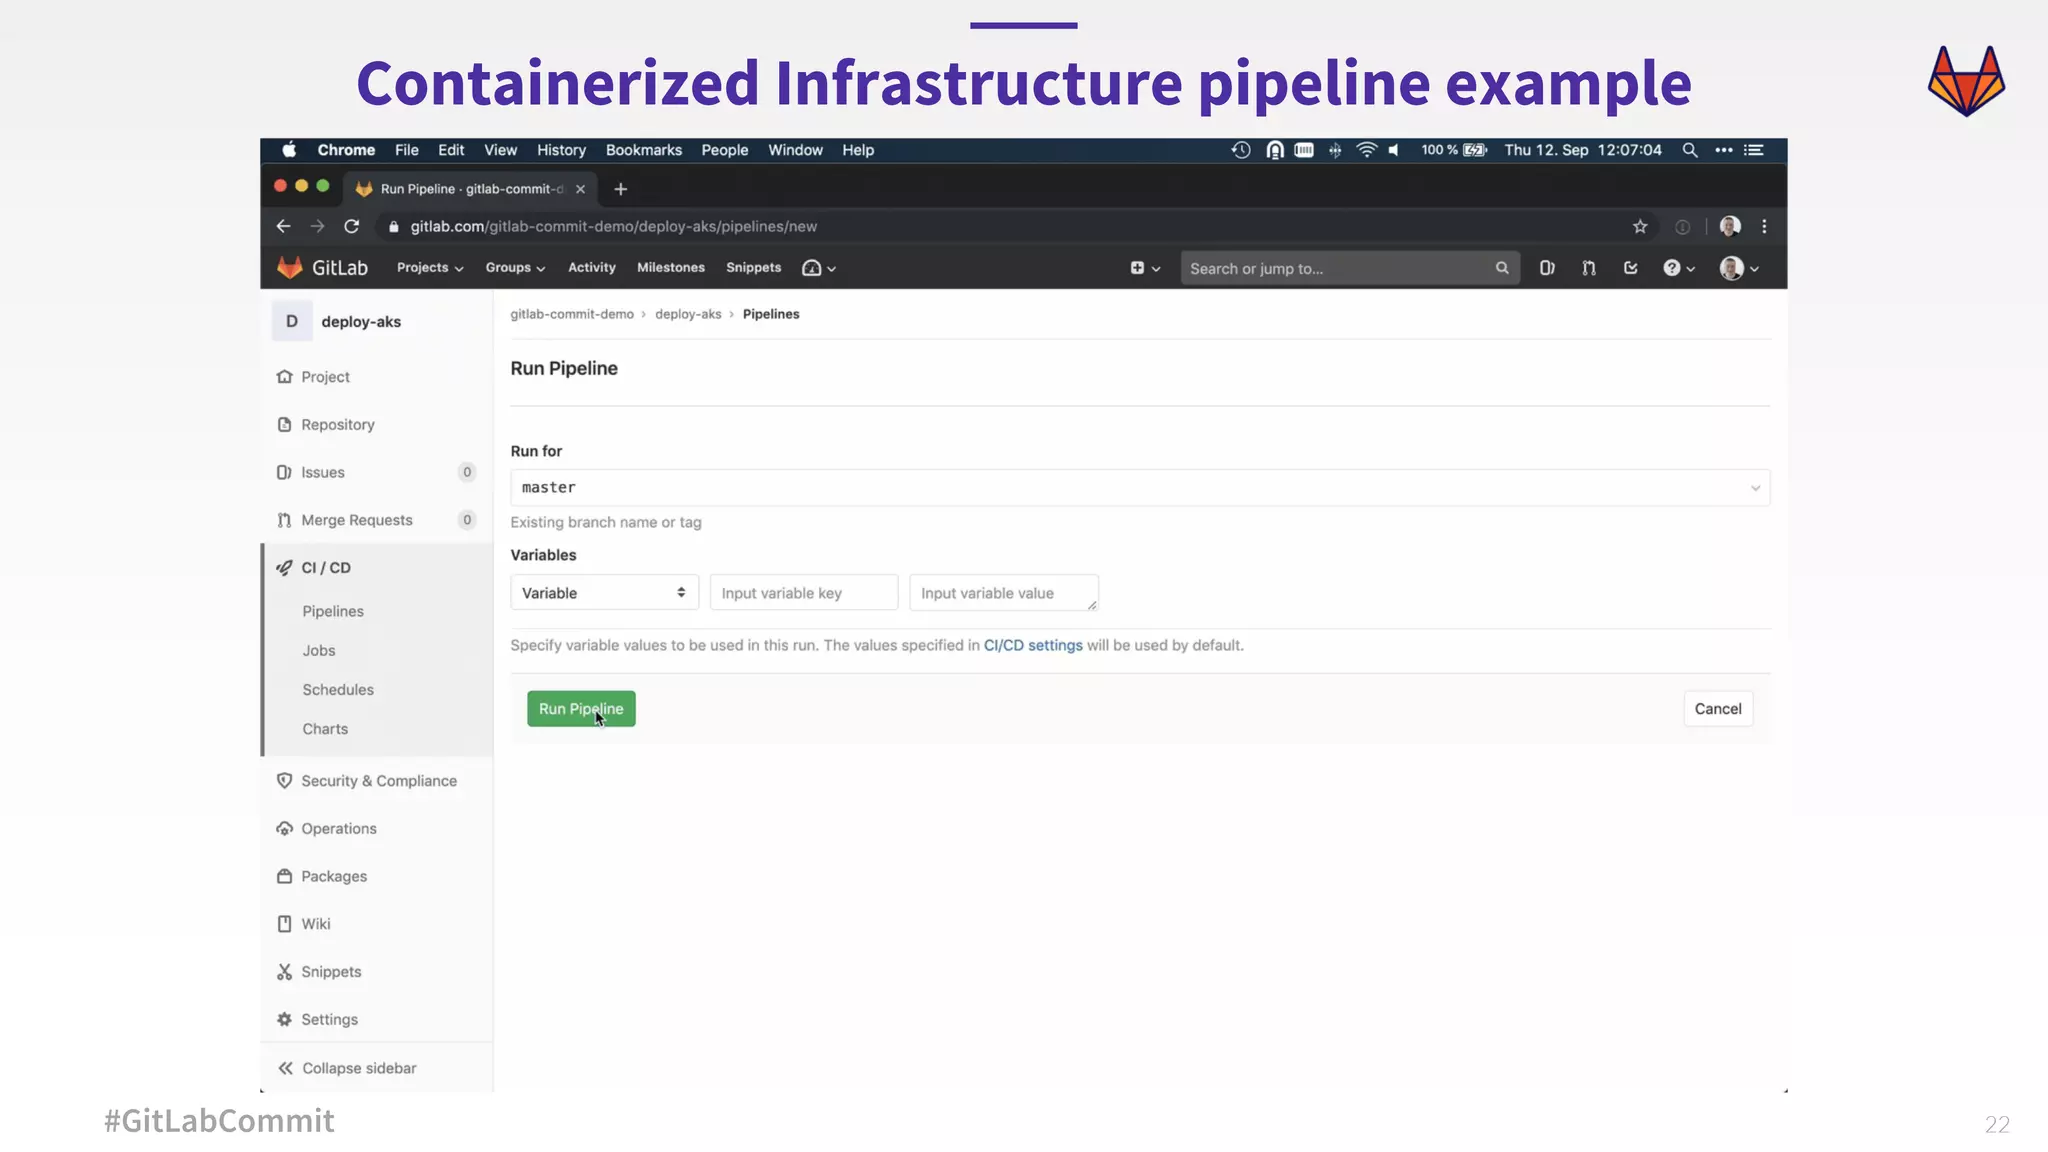Open Security & Compliance in sidebar
Image resolution: width=2048 pixels, height=1152 pixels.
(x=377, y=781)
